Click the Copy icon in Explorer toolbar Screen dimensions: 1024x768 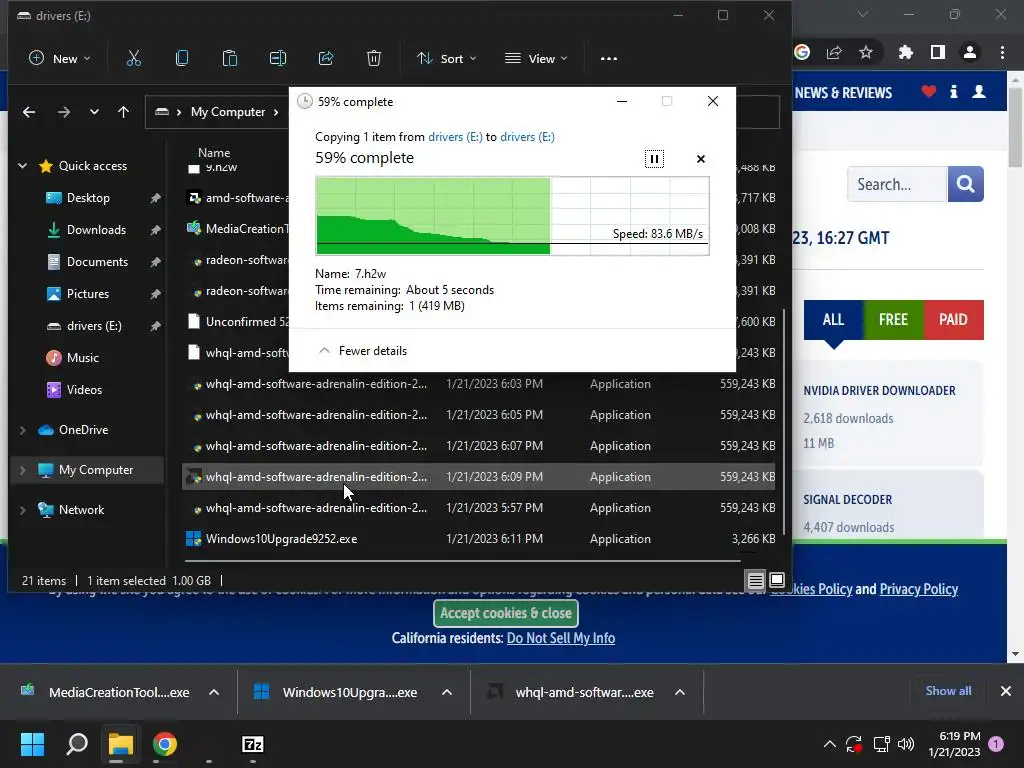(x=182, y=58)
